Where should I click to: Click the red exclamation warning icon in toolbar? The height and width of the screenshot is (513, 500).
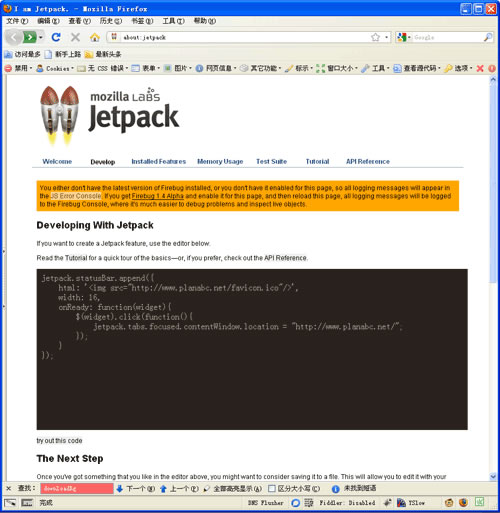pos(492,68)
